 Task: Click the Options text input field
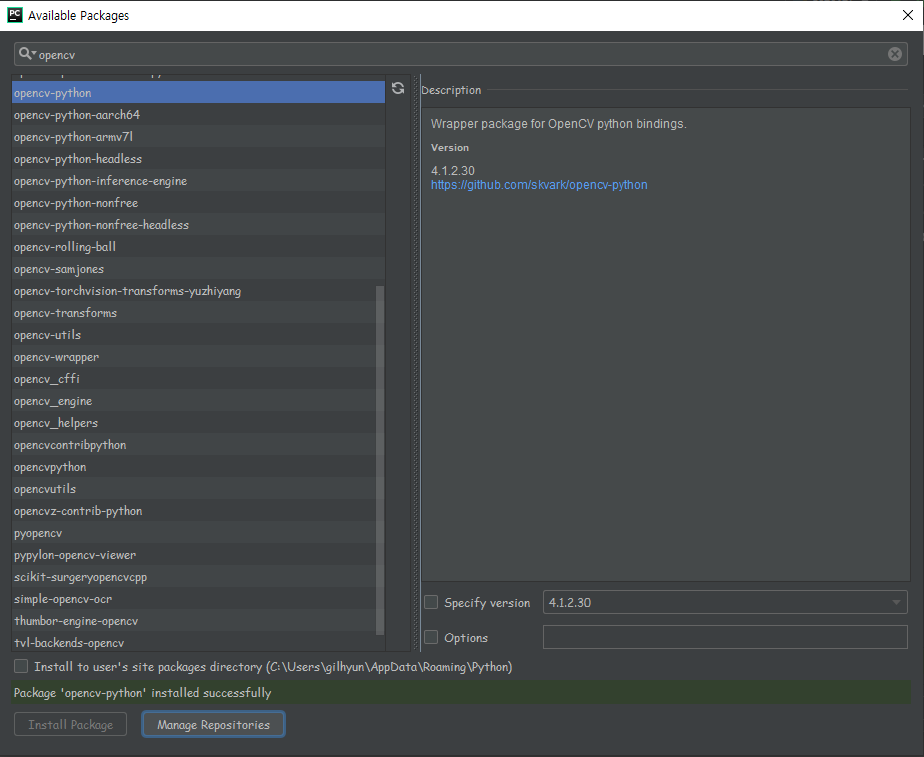click(x=725, y=637)
